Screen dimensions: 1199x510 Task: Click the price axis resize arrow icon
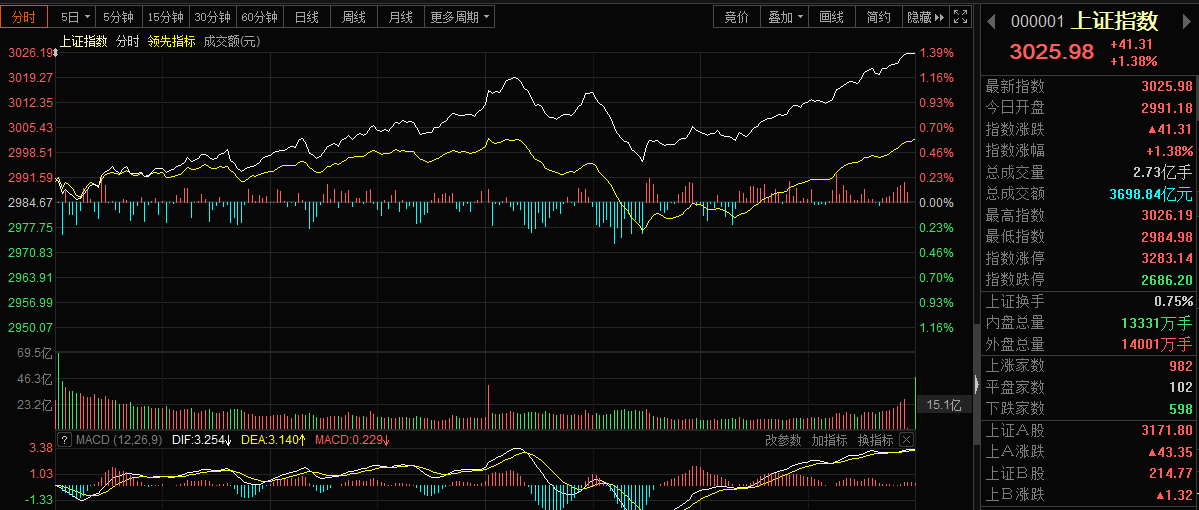(54, 53)
